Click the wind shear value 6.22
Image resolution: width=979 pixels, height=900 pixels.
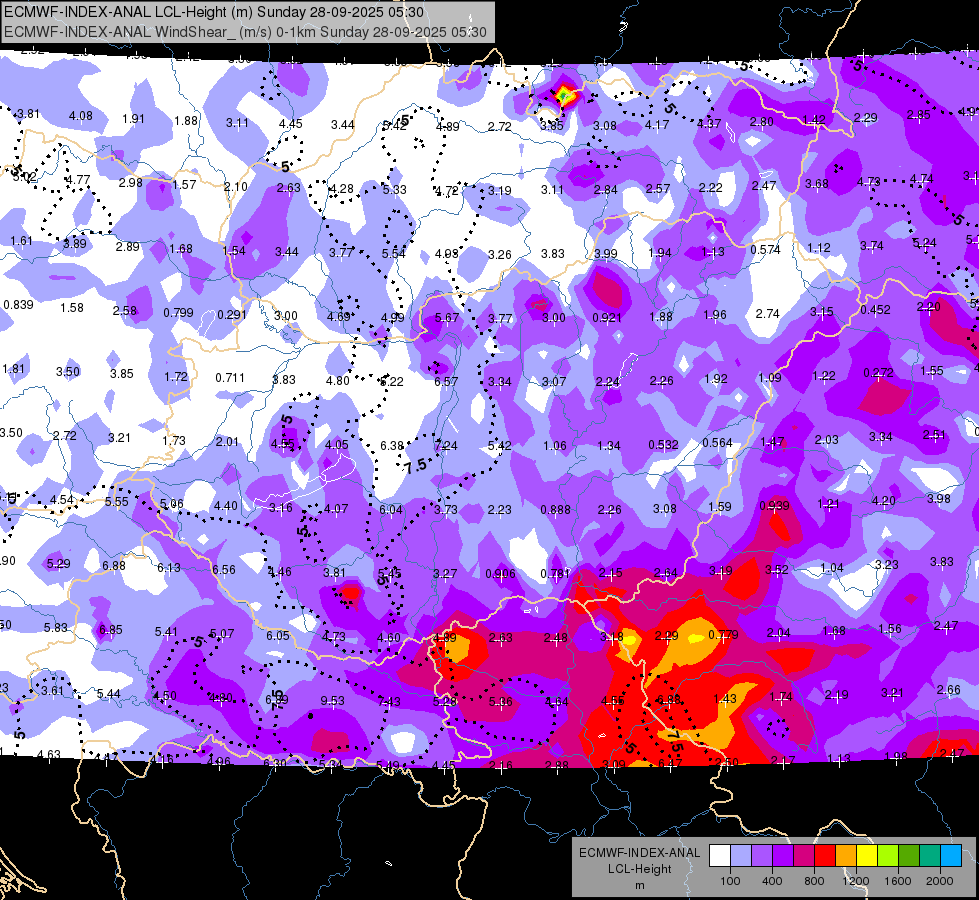point(391,381)
